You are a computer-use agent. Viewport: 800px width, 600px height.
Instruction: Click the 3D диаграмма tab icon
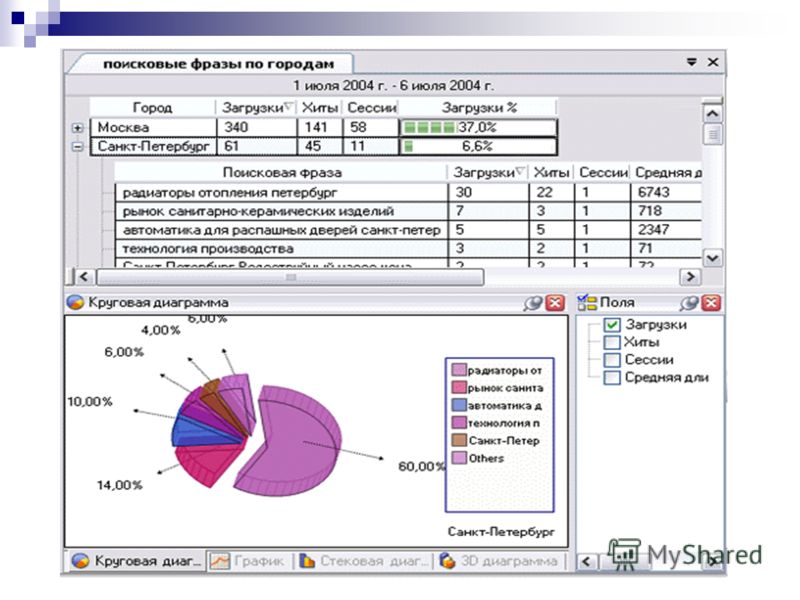tap(447, 561)
